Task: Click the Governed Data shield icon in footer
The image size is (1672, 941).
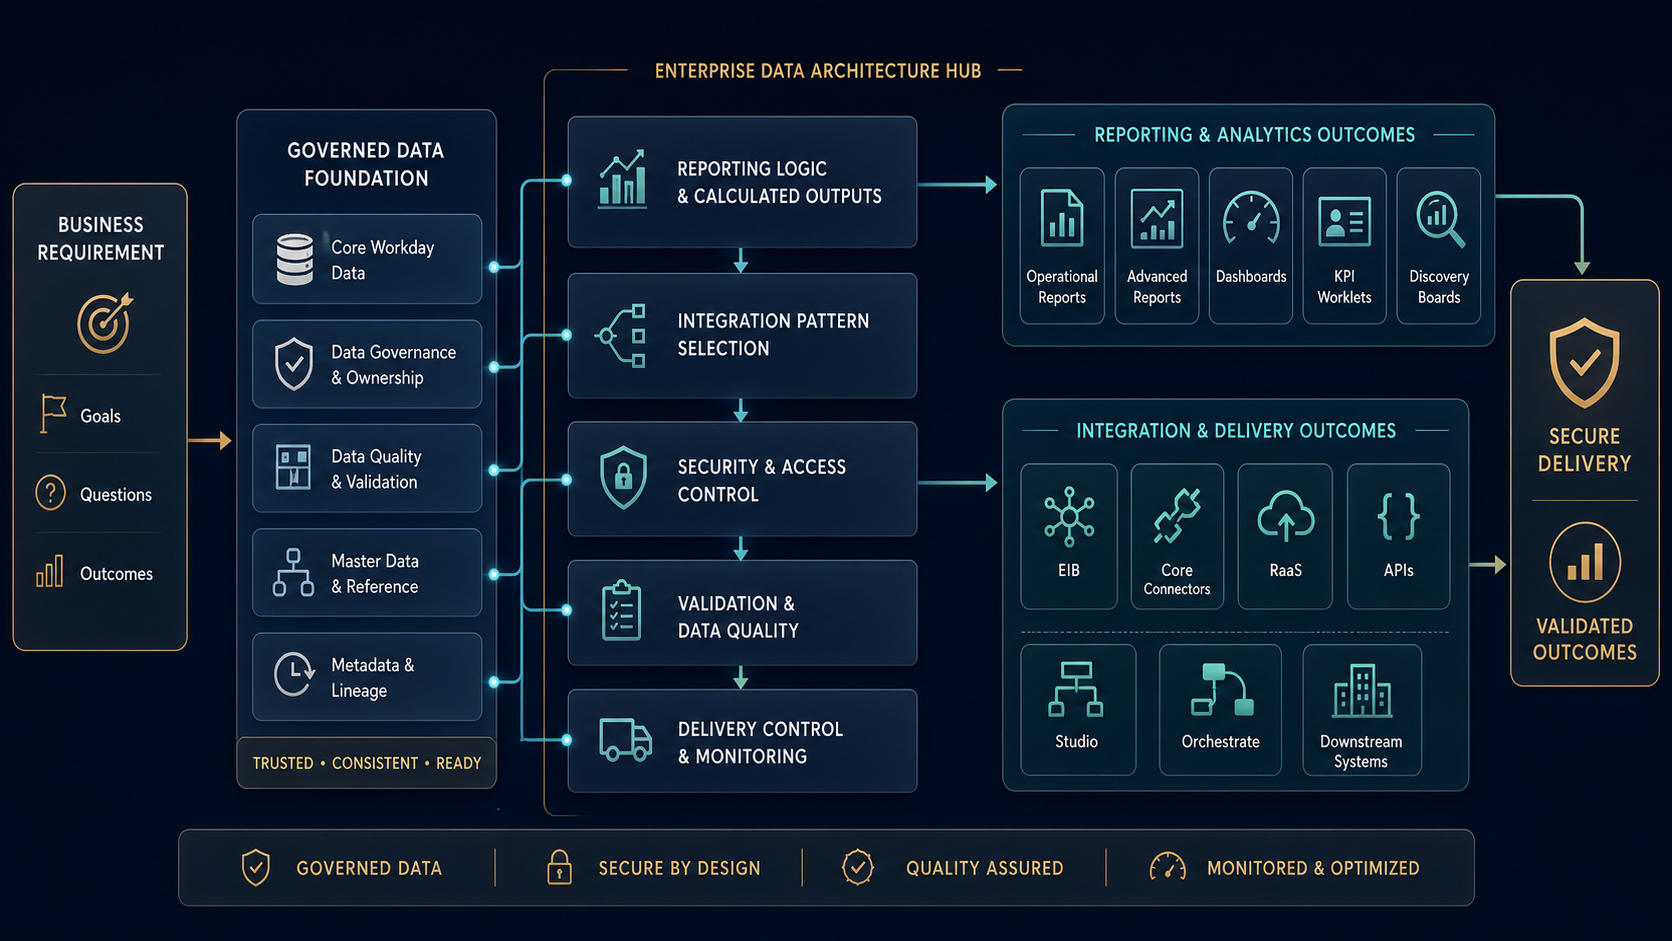Action: pos(256,867)
